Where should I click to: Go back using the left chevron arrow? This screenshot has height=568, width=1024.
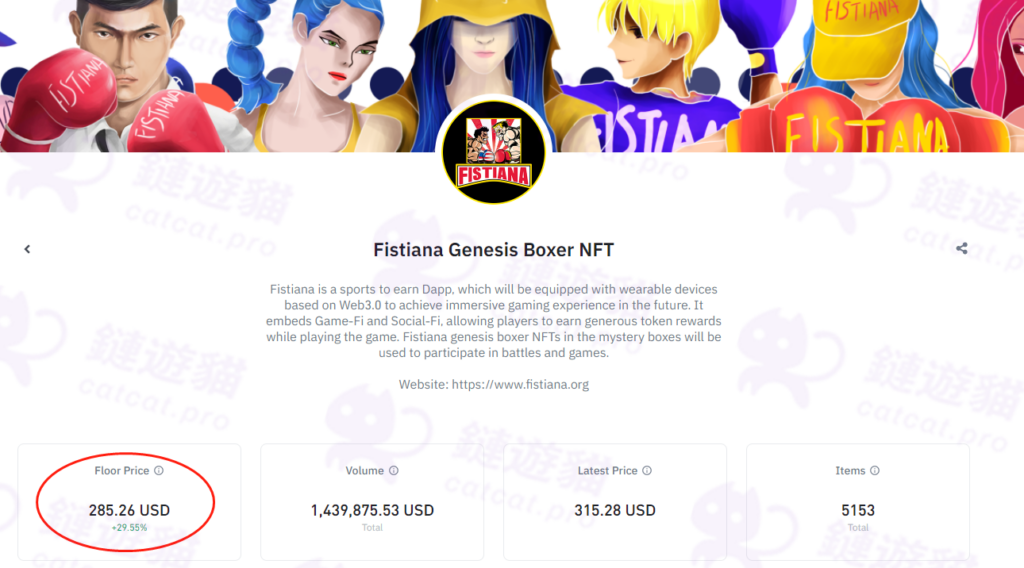pos(27,249)
